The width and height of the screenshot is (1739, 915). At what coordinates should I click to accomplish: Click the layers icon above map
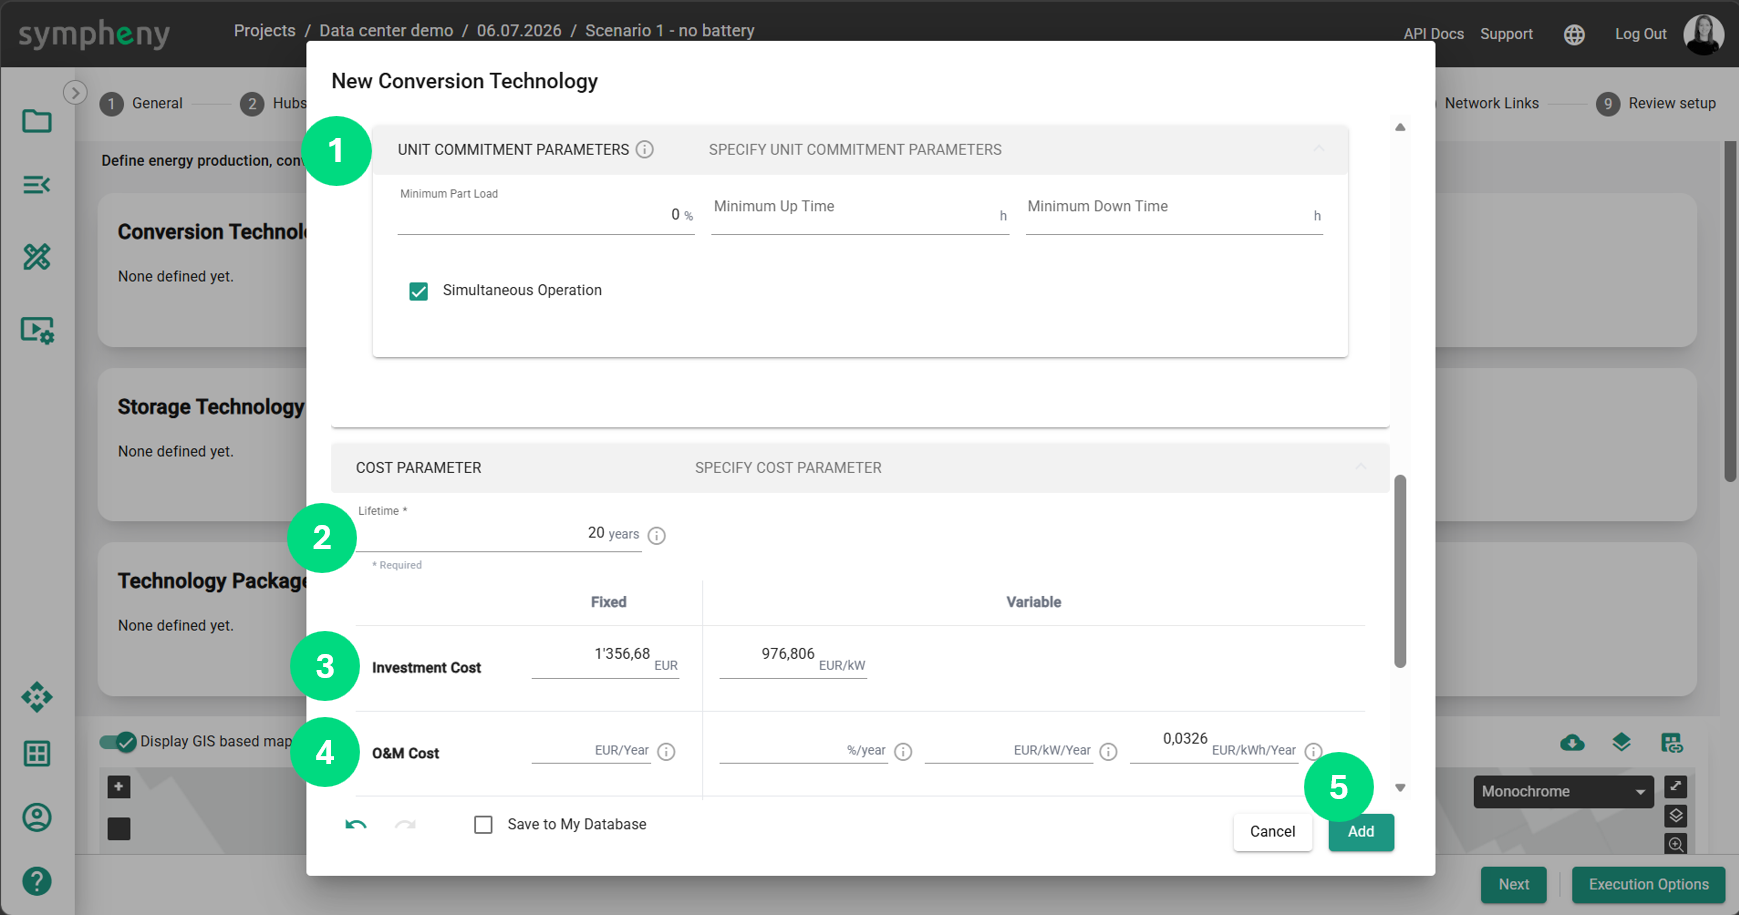(x=1621, y=742)
